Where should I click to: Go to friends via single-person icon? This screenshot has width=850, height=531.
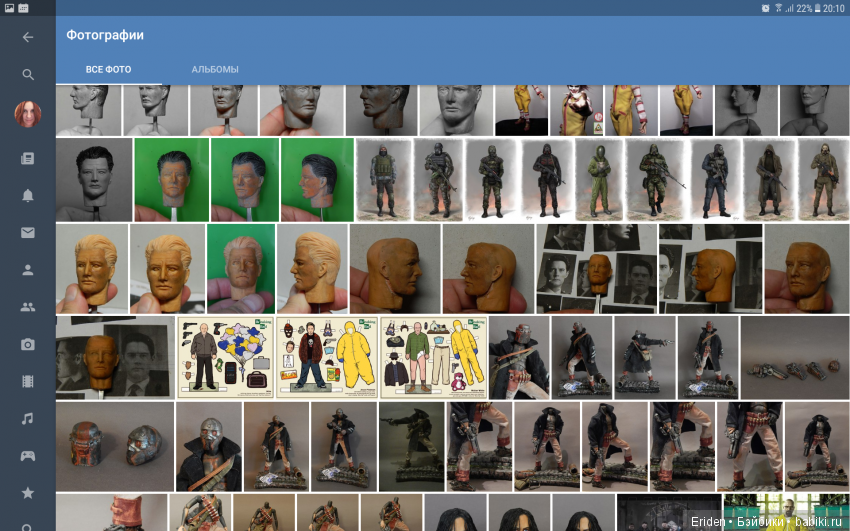[28, 270]
